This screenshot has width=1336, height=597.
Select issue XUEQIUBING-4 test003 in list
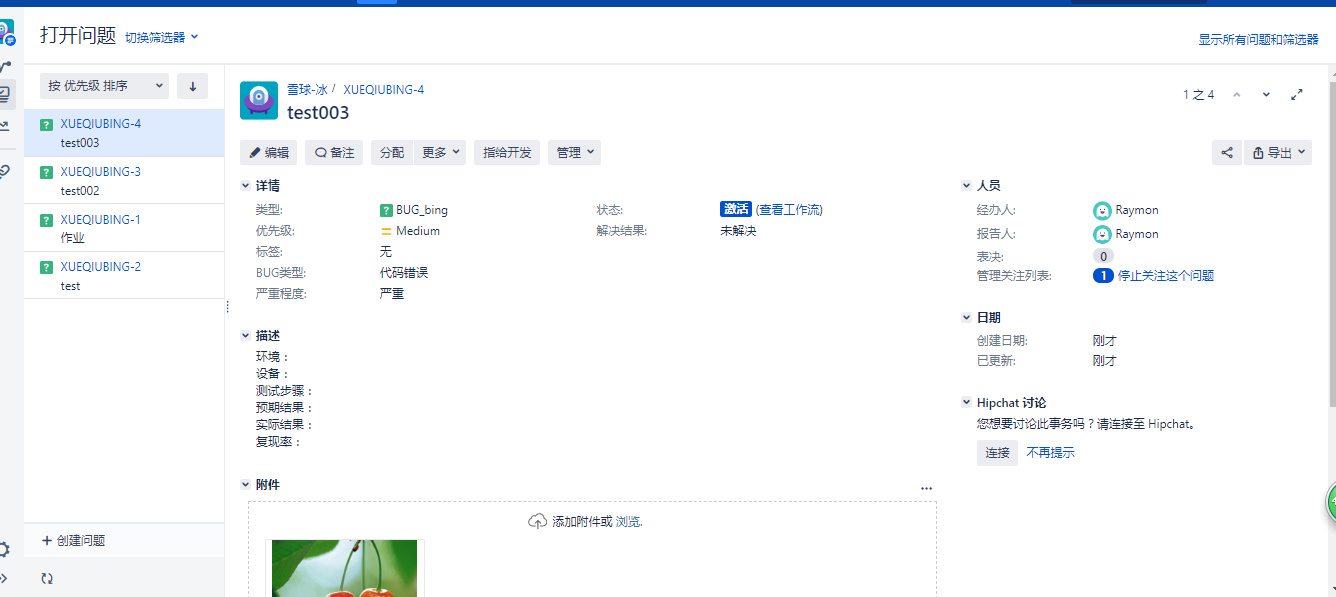[124, 133]
